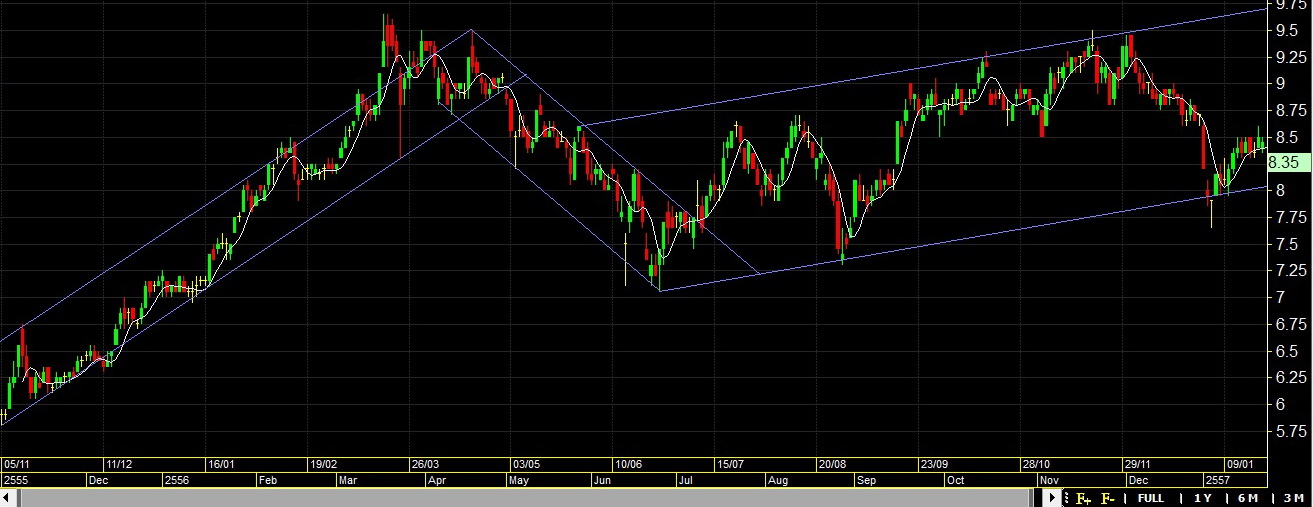This screenshot has height=507, width=1313.
Task: Click the 09/01 date label
Action: [x=1240, y=465]
